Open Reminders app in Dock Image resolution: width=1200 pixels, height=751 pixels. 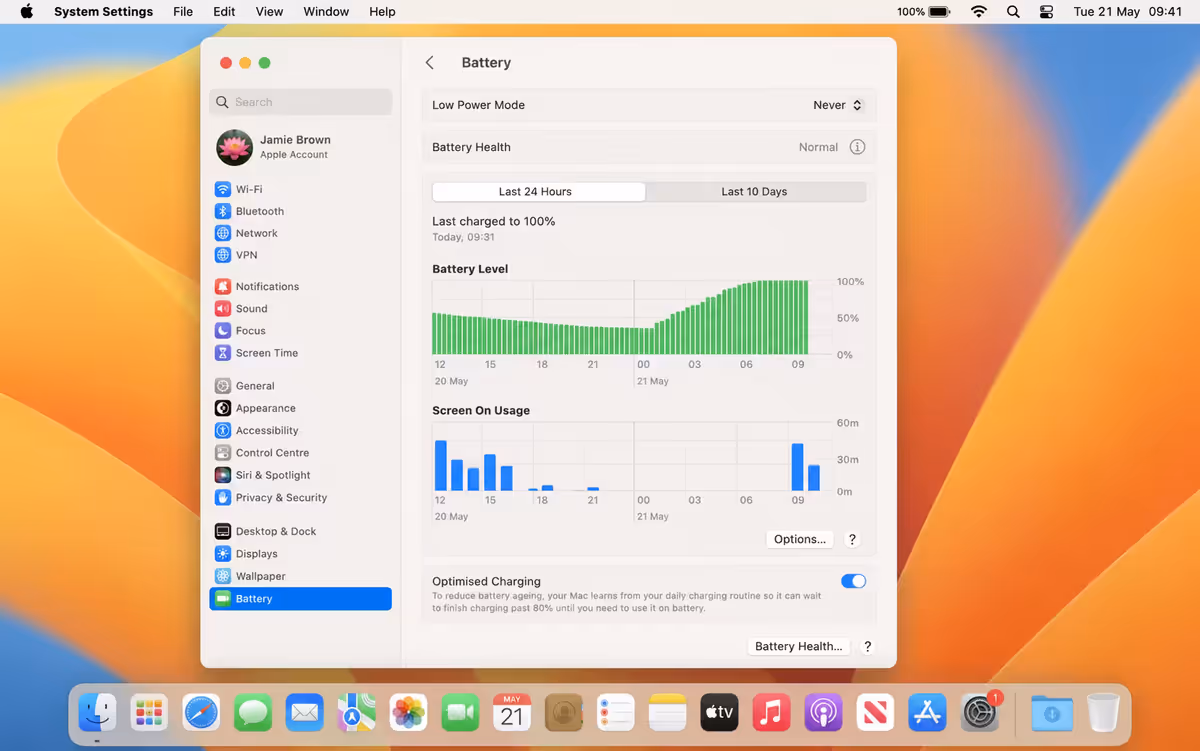click(x=616, y=712)
